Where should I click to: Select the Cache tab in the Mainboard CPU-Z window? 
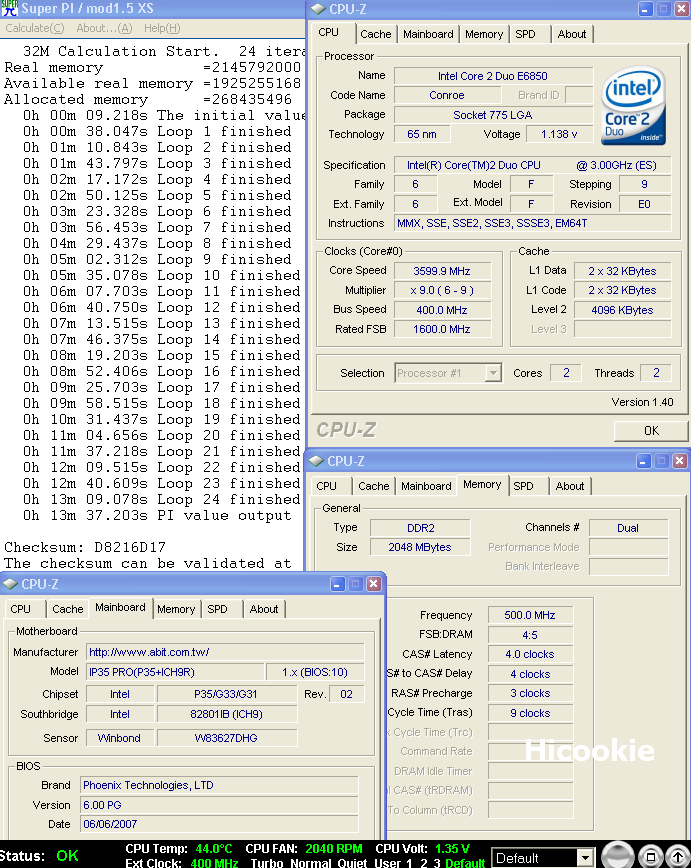coord(68,609)
